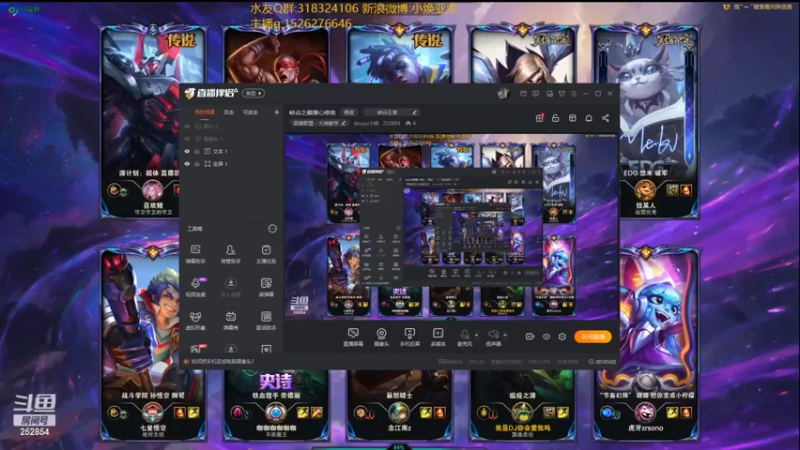Click the padlock icon in top toolbar

pyautogui.click(x=556, y=118)
